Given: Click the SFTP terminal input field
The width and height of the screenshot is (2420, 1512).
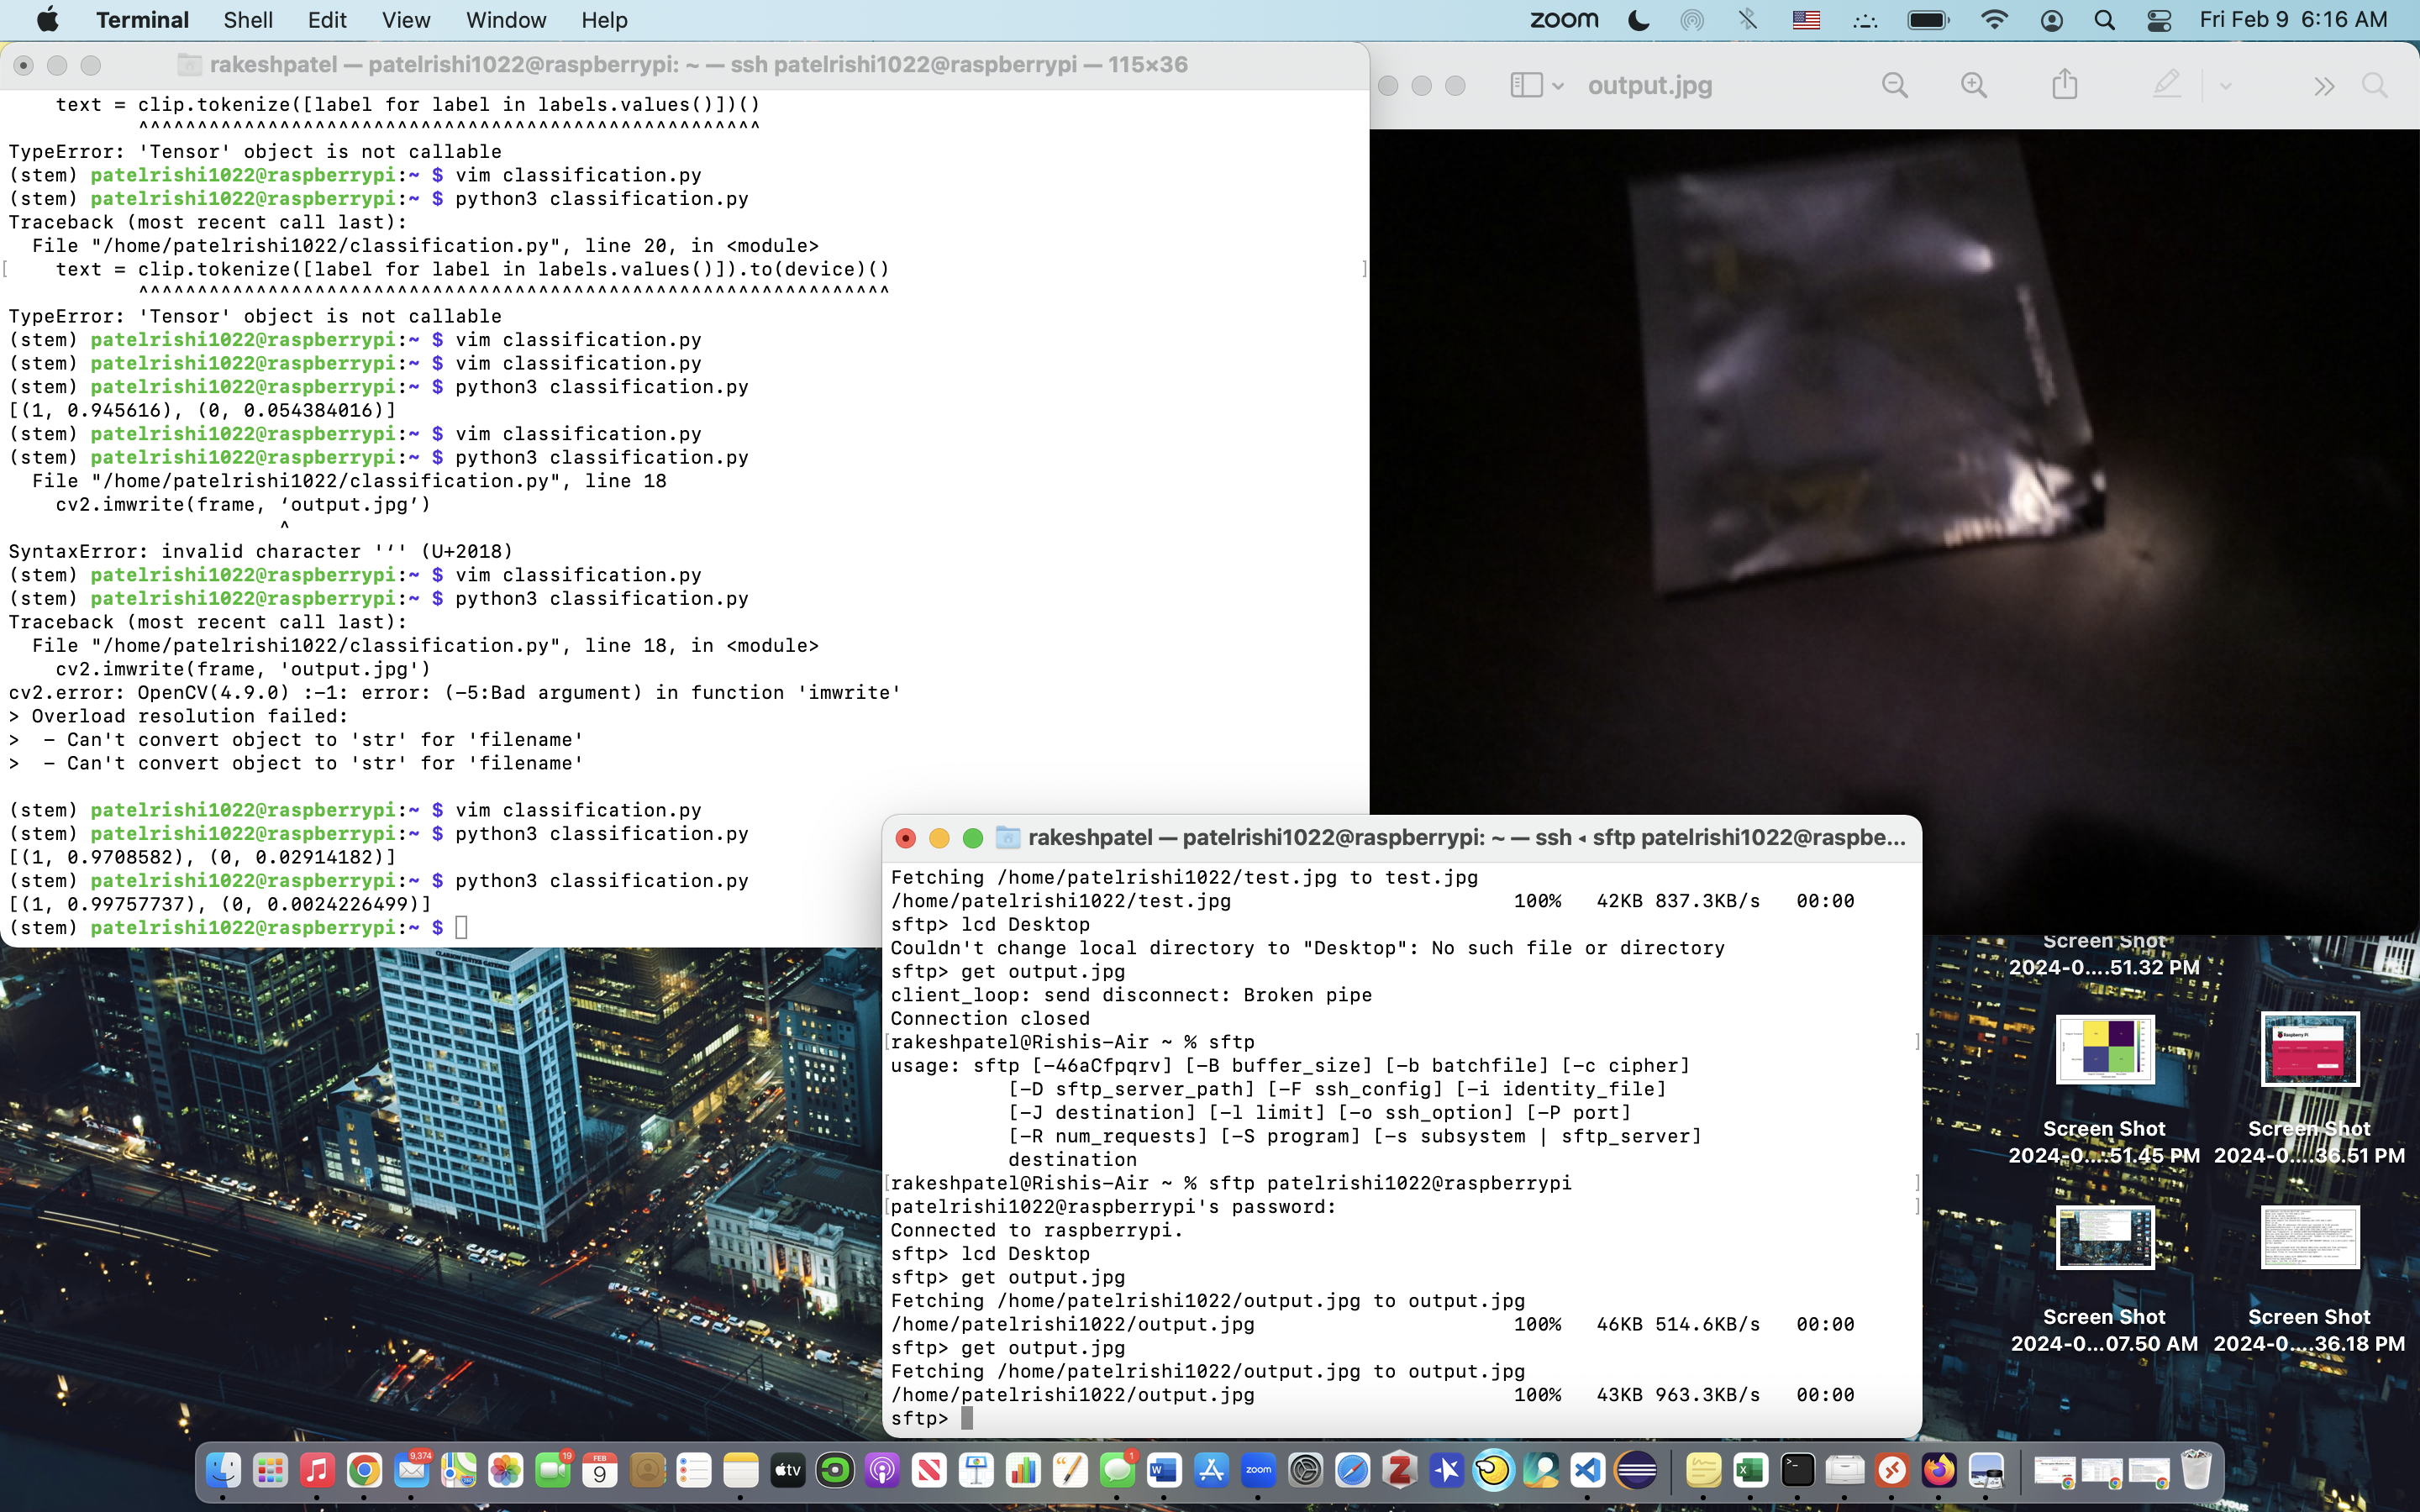Looking at the screenshot, I should [969, 1416].
